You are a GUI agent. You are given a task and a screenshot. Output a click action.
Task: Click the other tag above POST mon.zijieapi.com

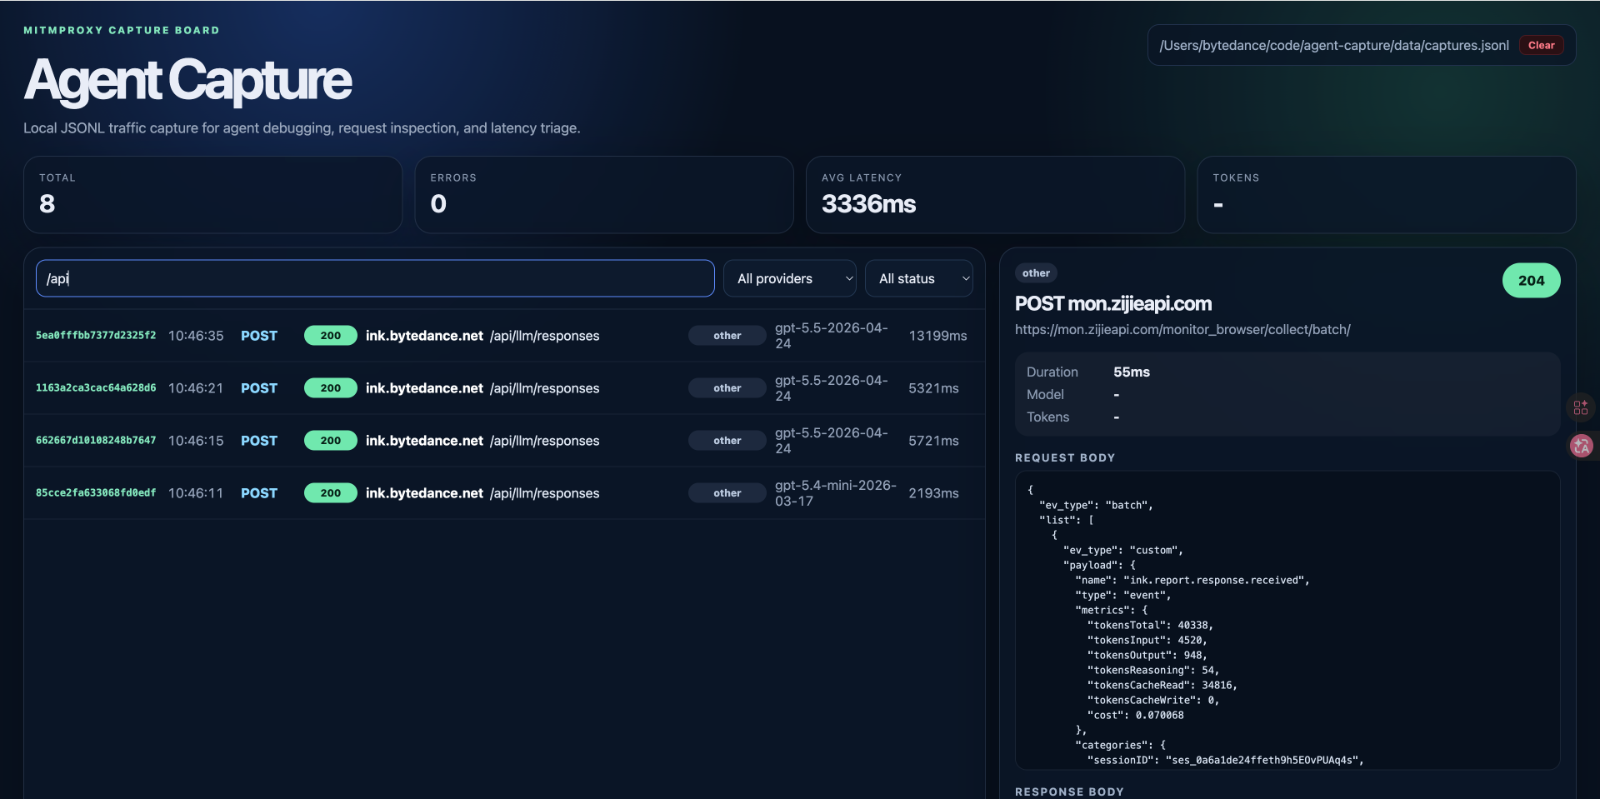(1036, 273)
